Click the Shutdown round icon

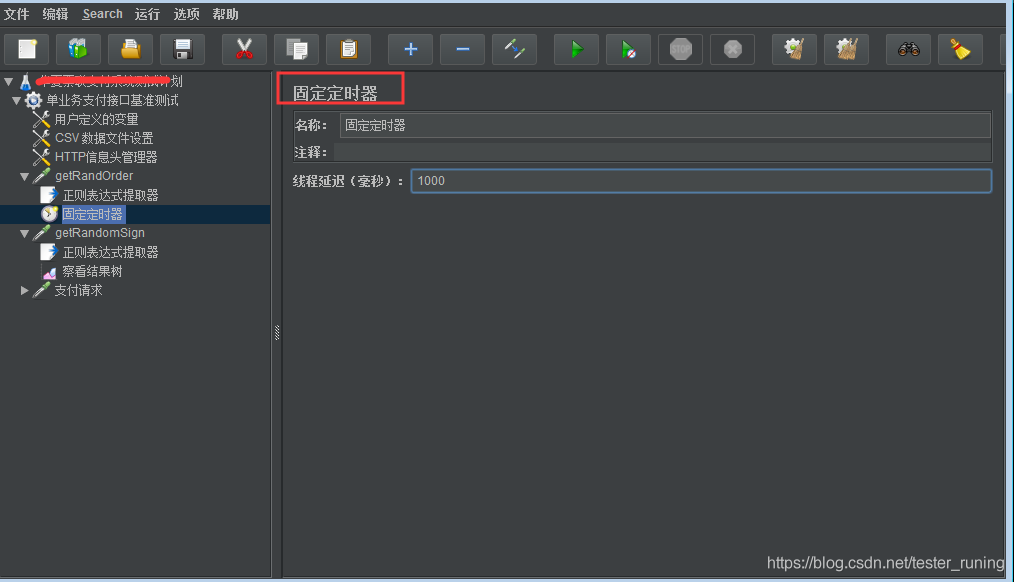pyautogui.click(x=733, y=49)
